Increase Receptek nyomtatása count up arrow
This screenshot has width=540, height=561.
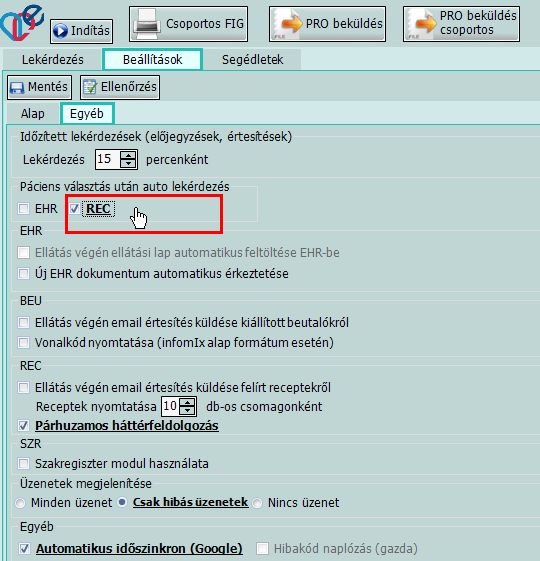click(187, 403)
